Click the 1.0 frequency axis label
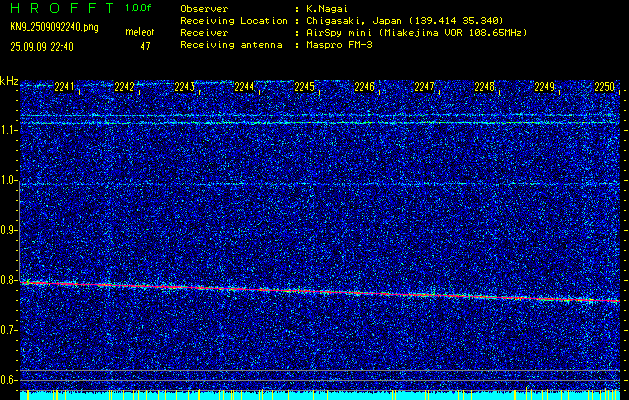629x400 pixels. coord(9,180)
